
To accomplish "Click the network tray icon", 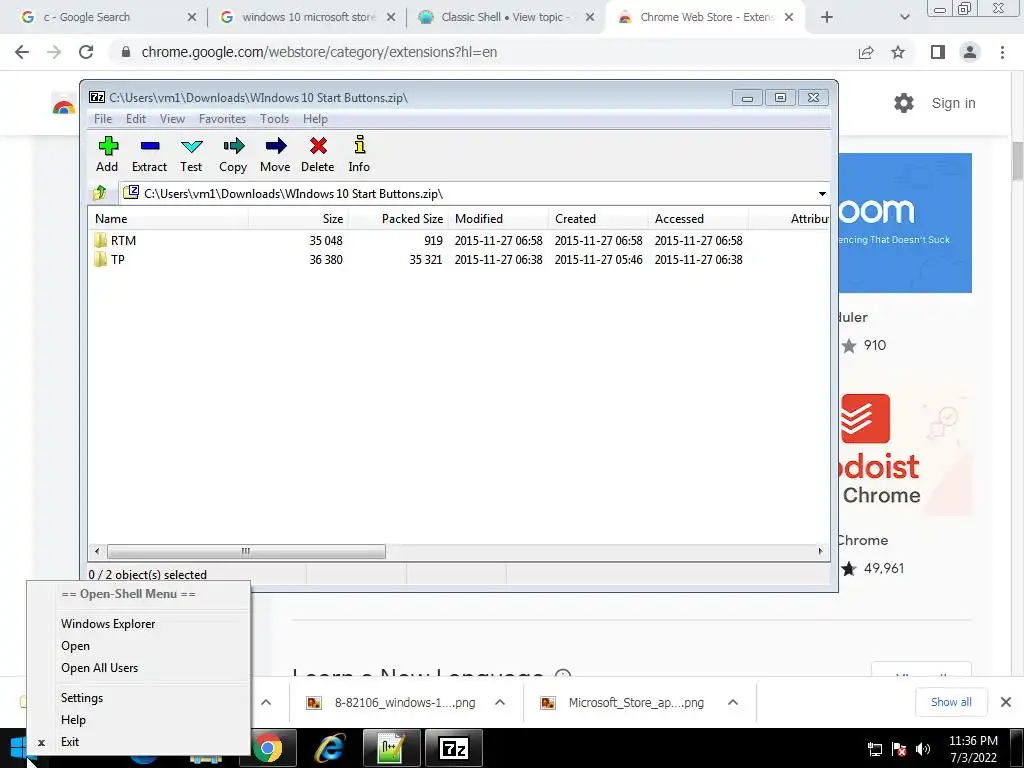I will click(874, 748).
